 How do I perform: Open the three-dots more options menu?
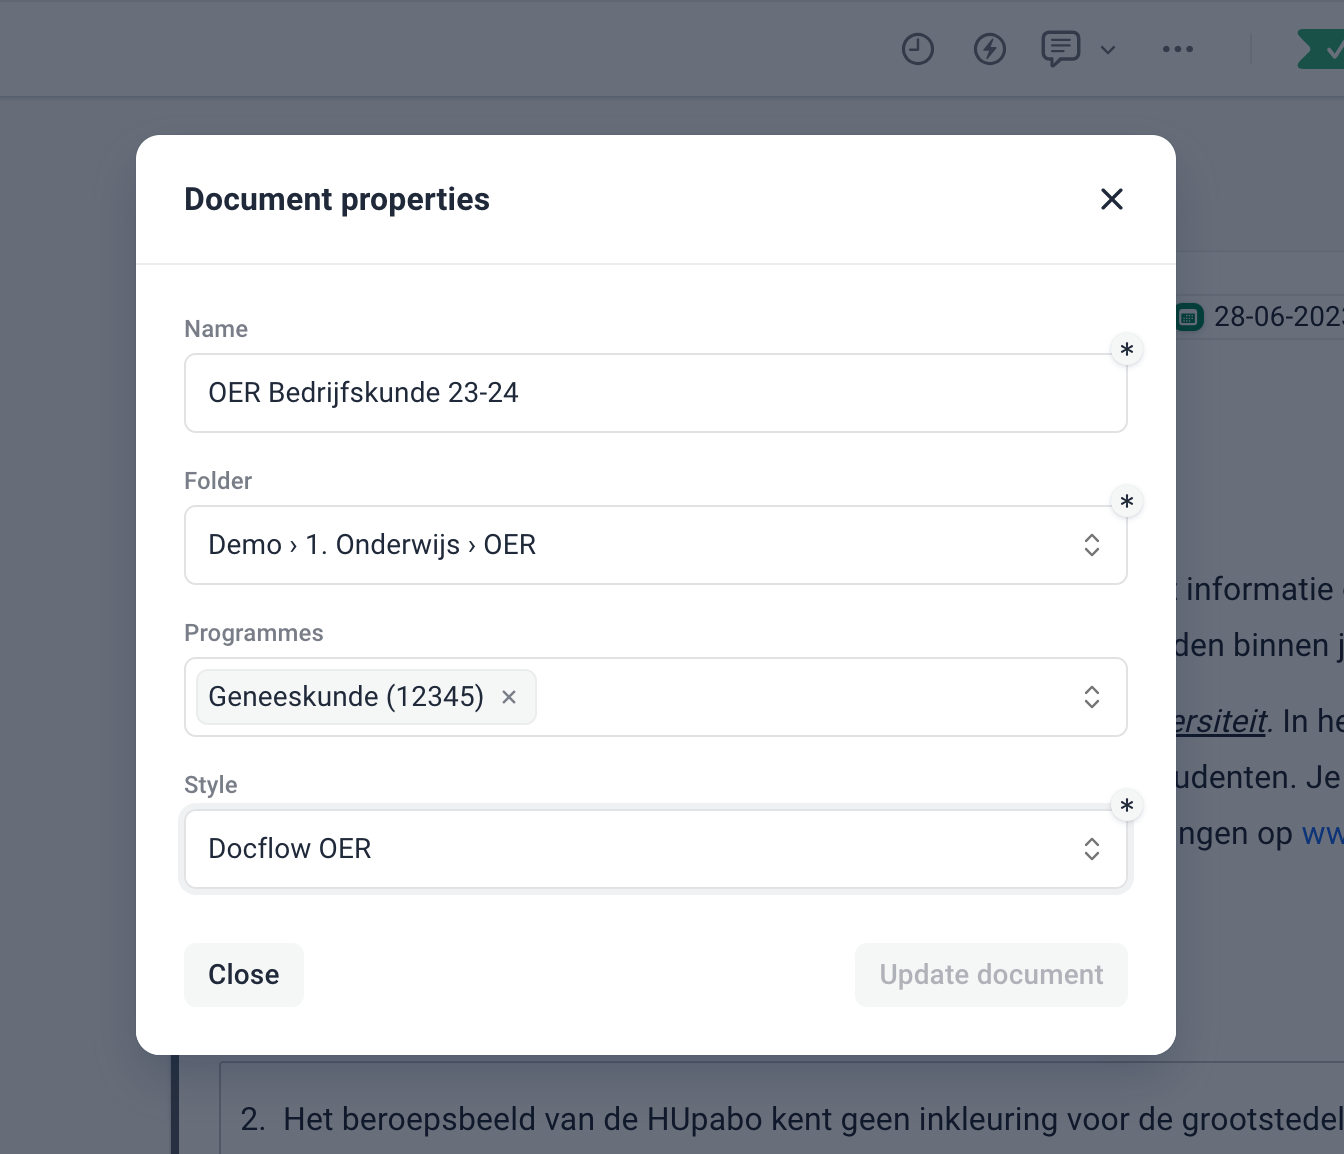[1178, 49]
